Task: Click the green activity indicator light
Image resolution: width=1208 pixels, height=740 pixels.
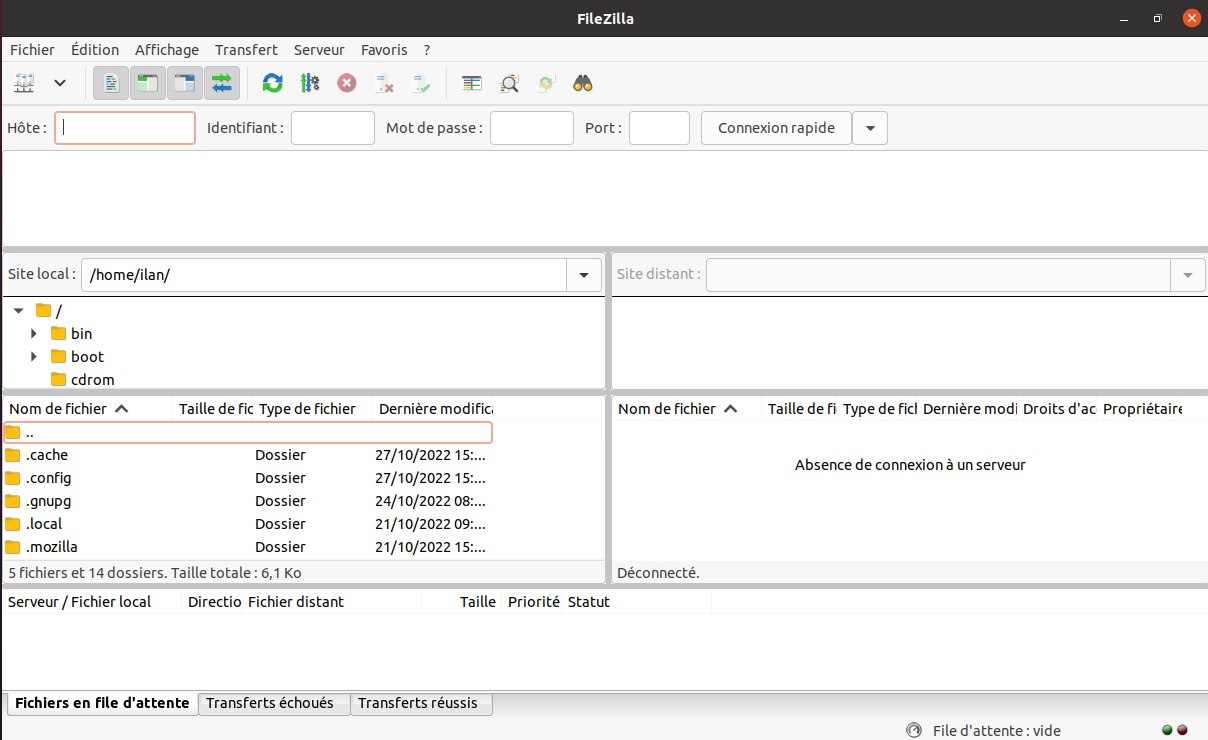Action: click(x=1168, y=730)
